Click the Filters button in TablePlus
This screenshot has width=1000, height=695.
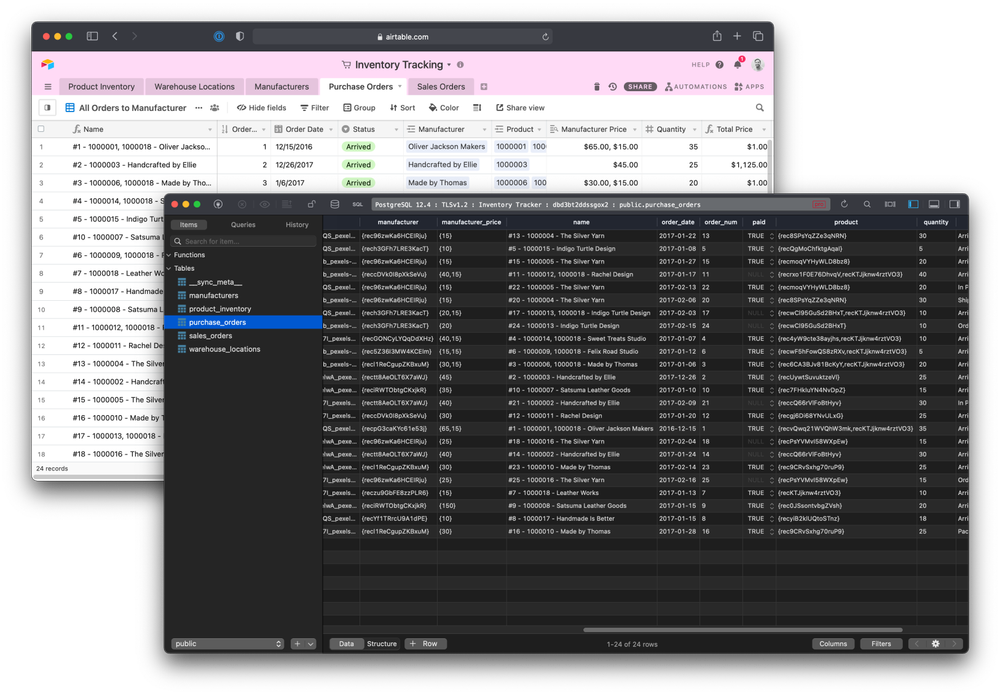click(881, 644)
